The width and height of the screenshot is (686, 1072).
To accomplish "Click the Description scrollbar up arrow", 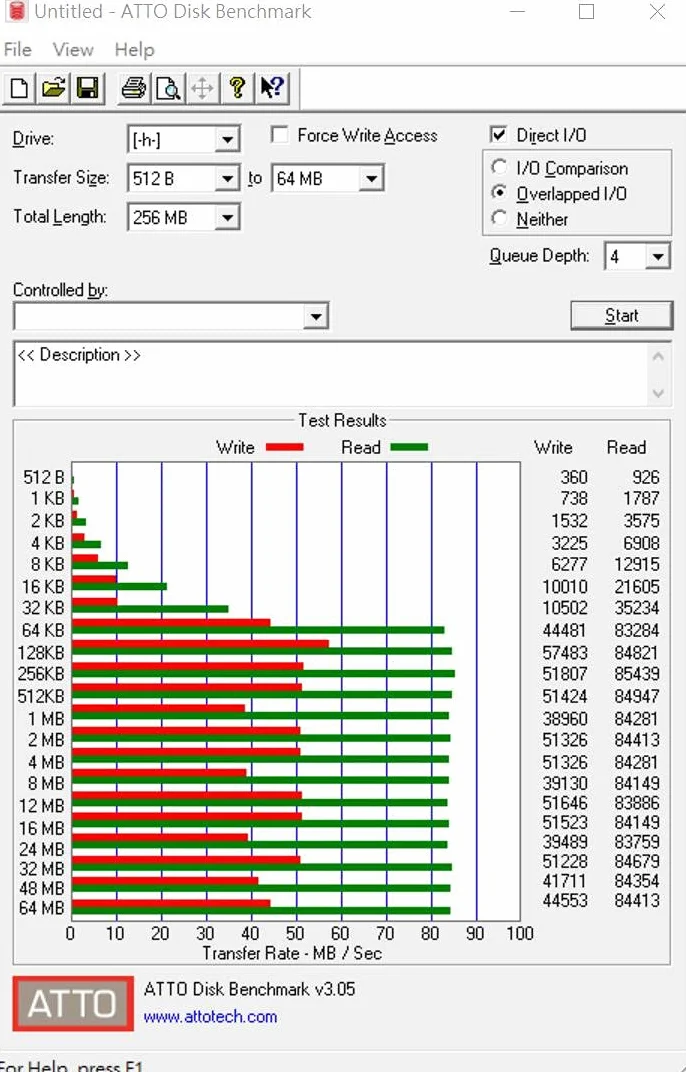I will [658, 357].
